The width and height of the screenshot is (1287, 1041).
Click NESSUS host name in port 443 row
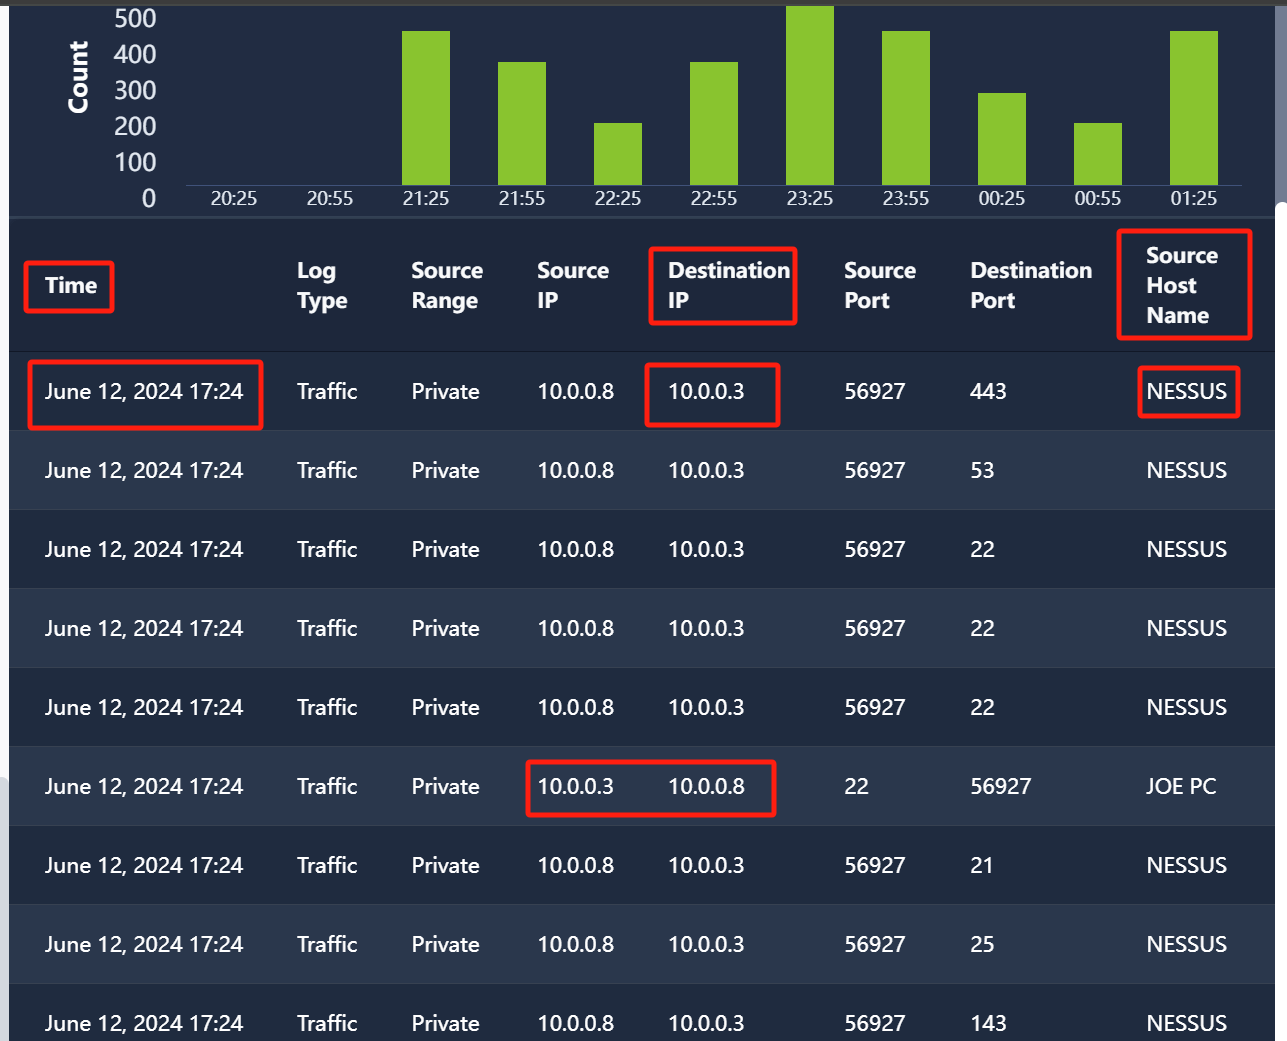coord(1187,392)
